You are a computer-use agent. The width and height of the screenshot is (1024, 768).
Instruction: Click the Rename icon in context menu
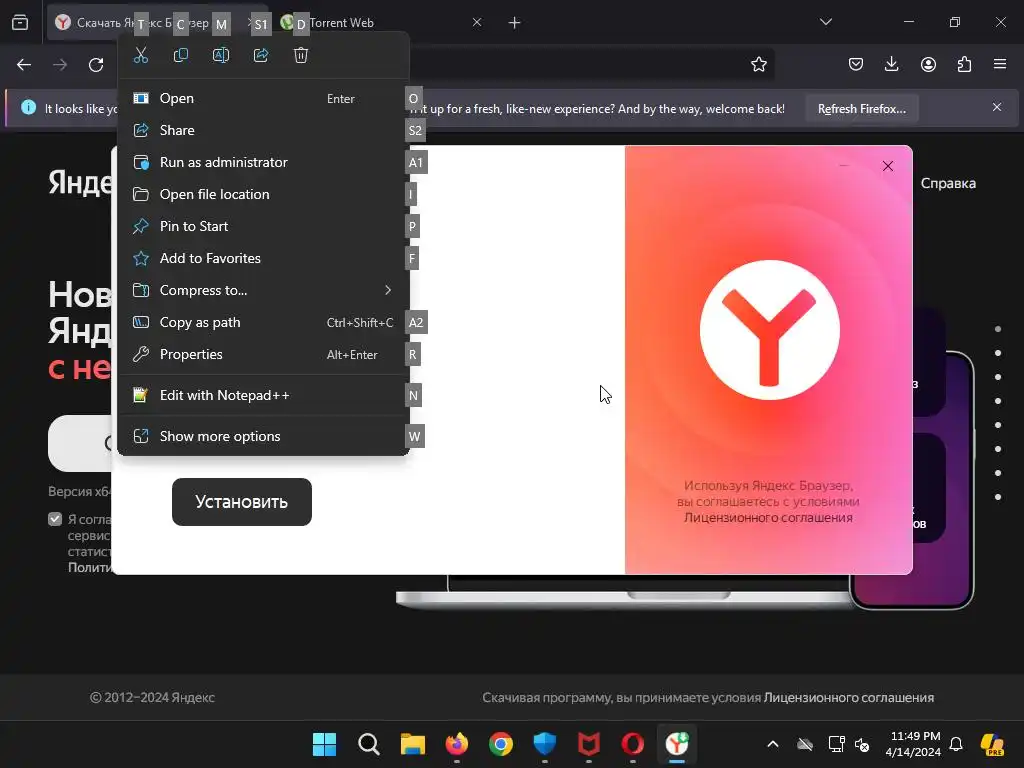(x=221, y=56)
